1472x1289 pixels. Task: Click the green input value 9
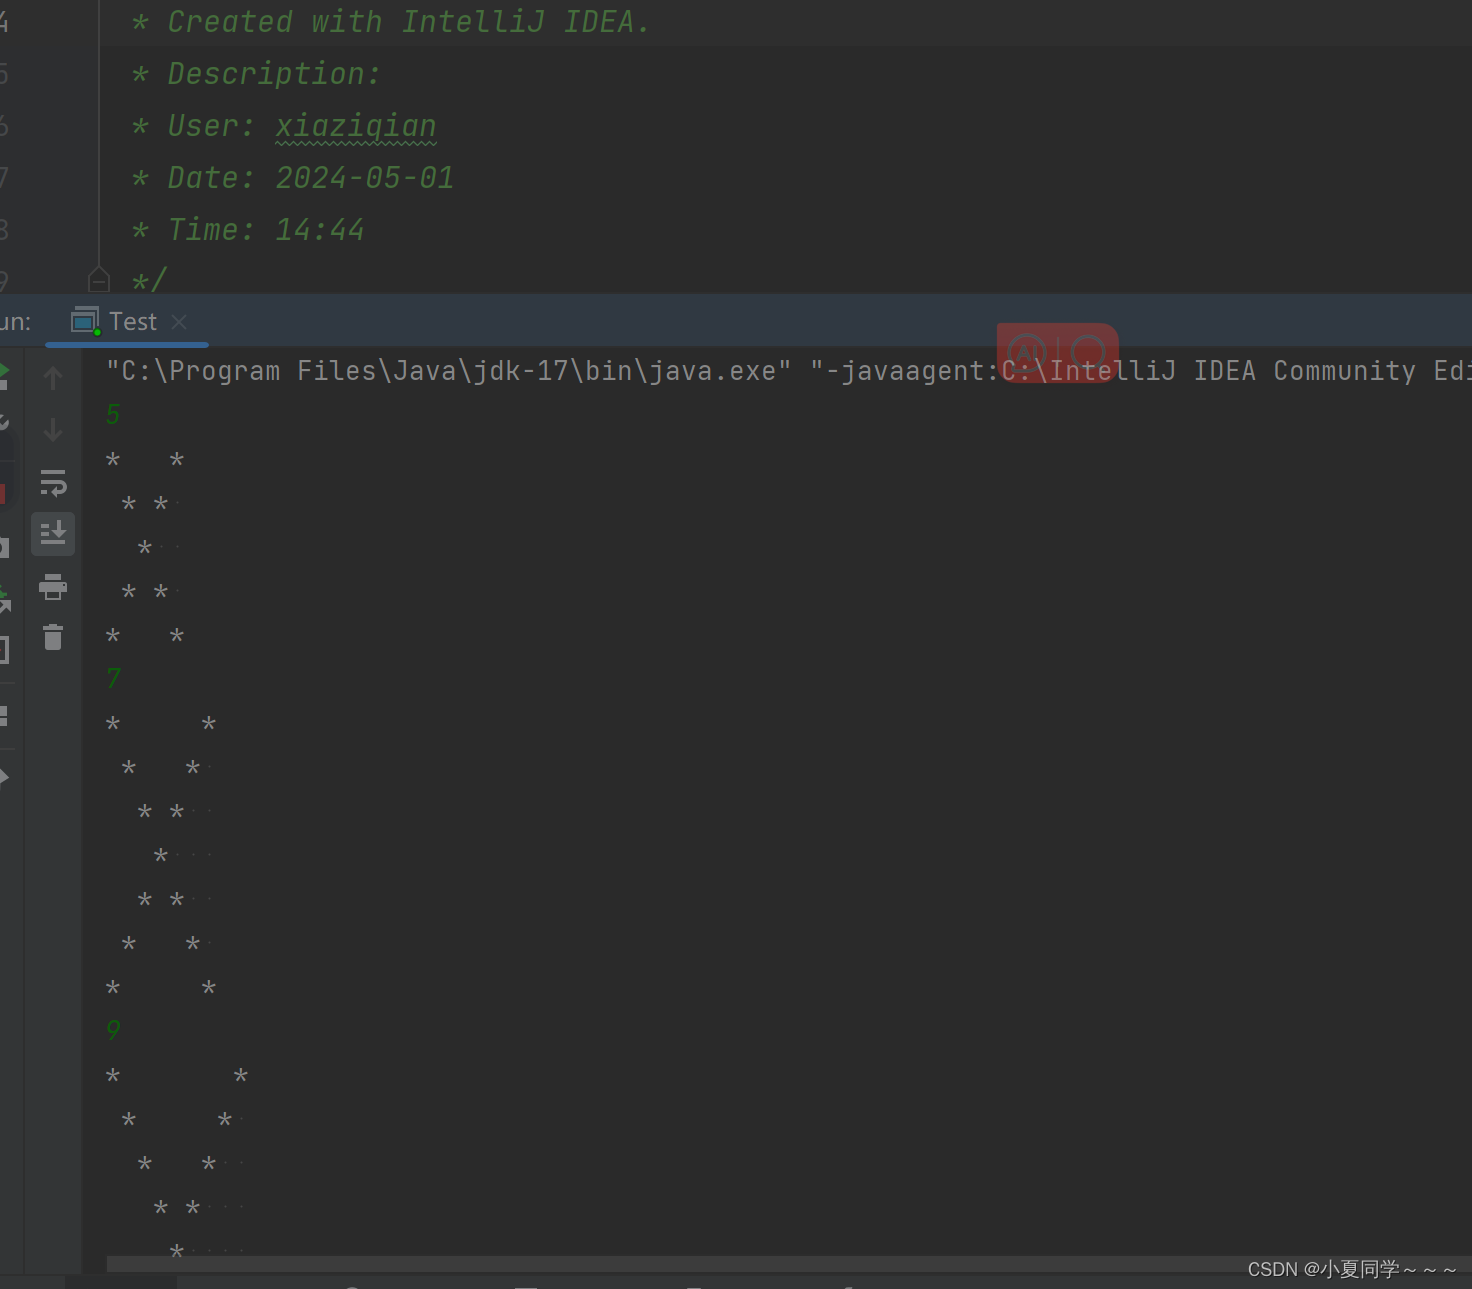113,1030
